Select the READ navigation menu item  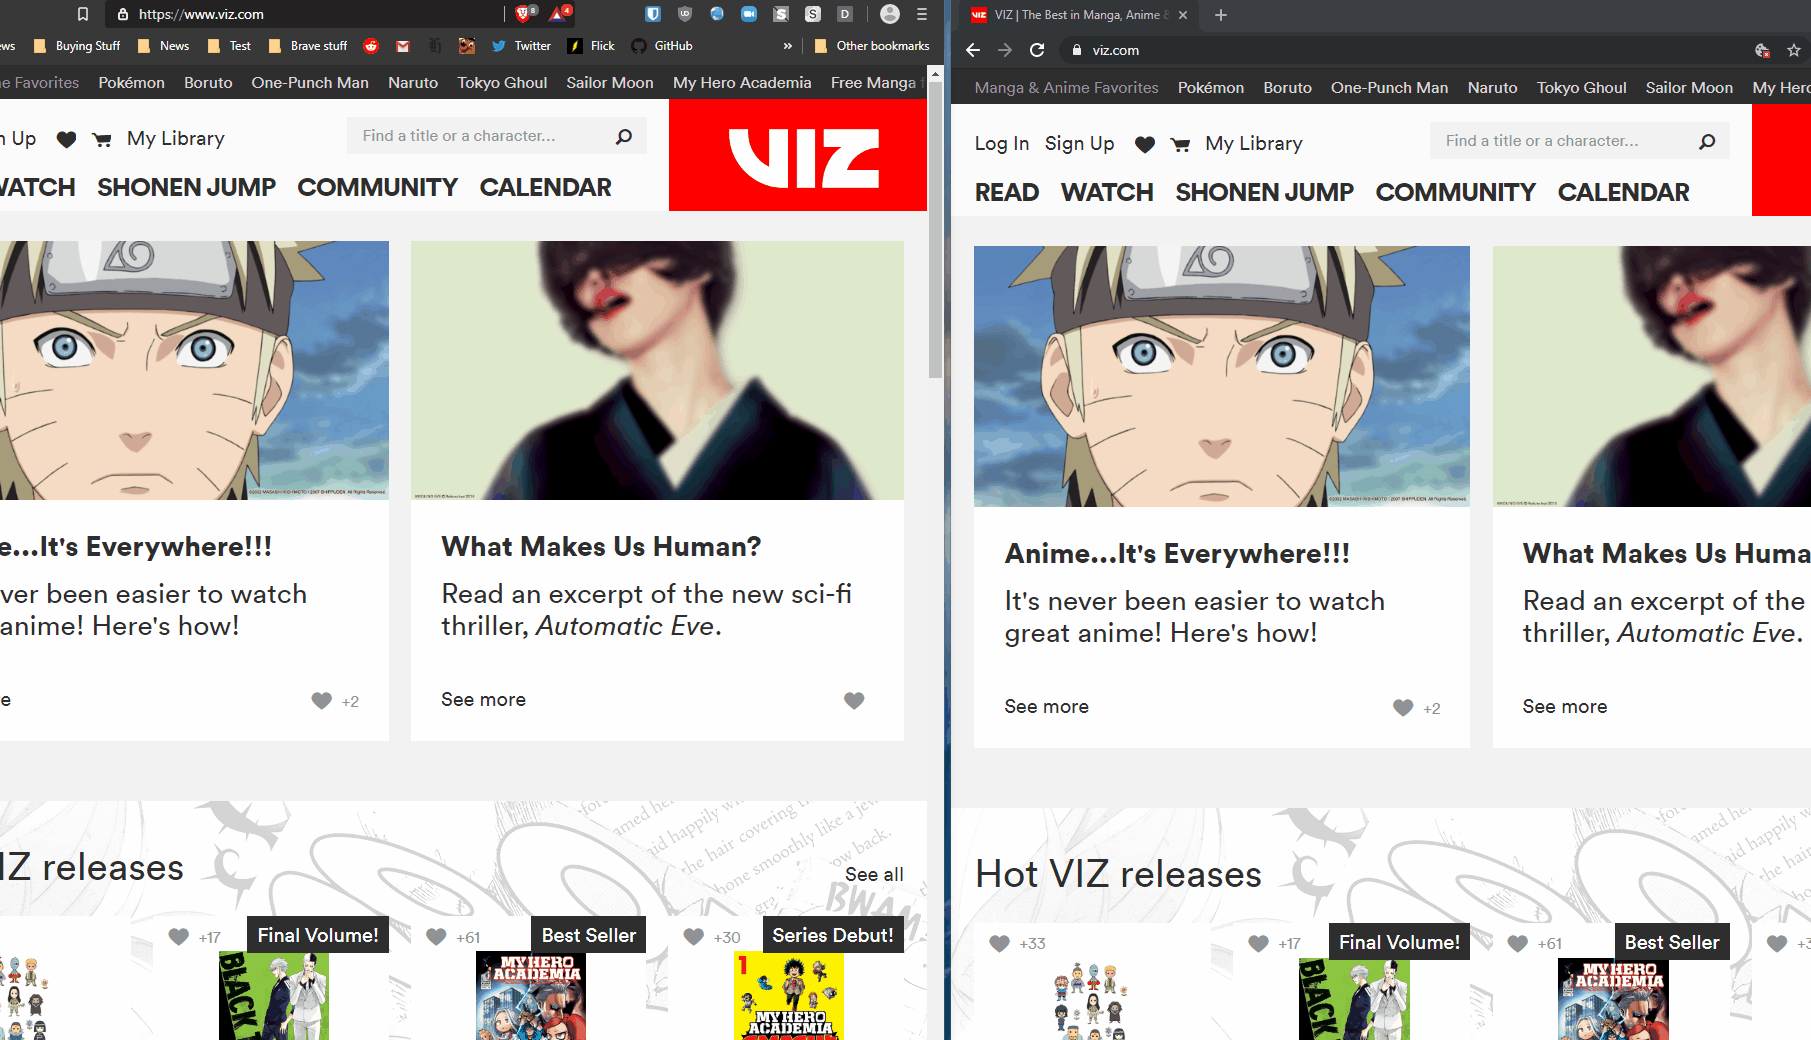pyautogui.click(x=1006, y=192)
